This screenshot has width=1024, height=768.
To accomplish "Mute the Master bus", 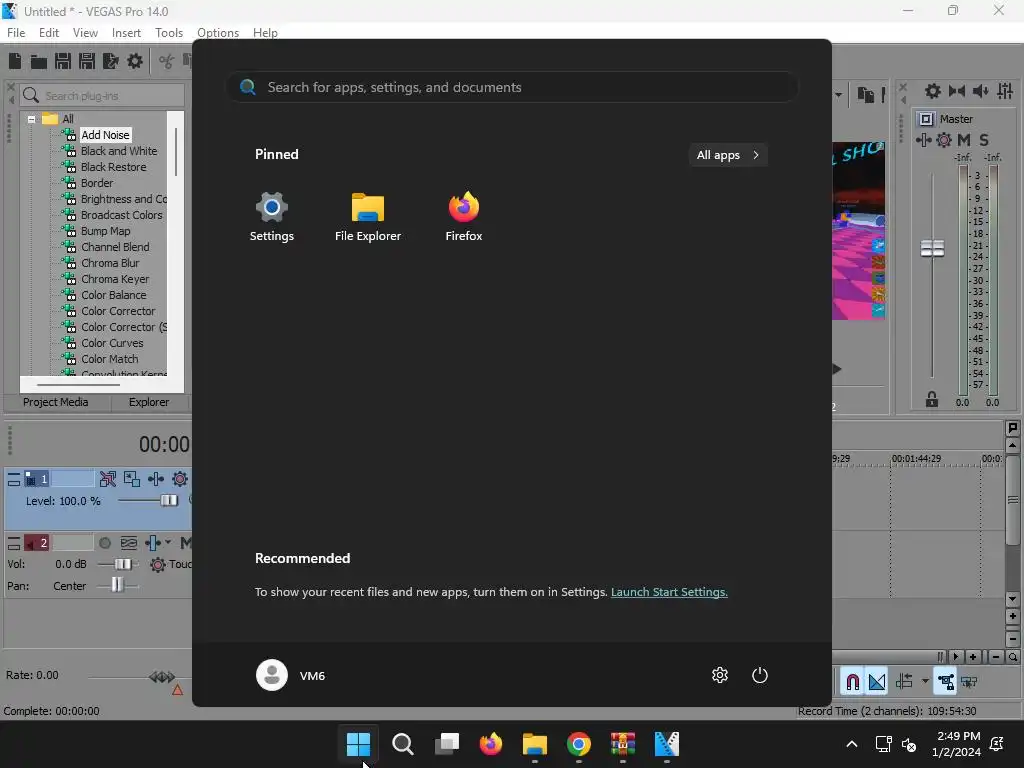I will 964,140.
